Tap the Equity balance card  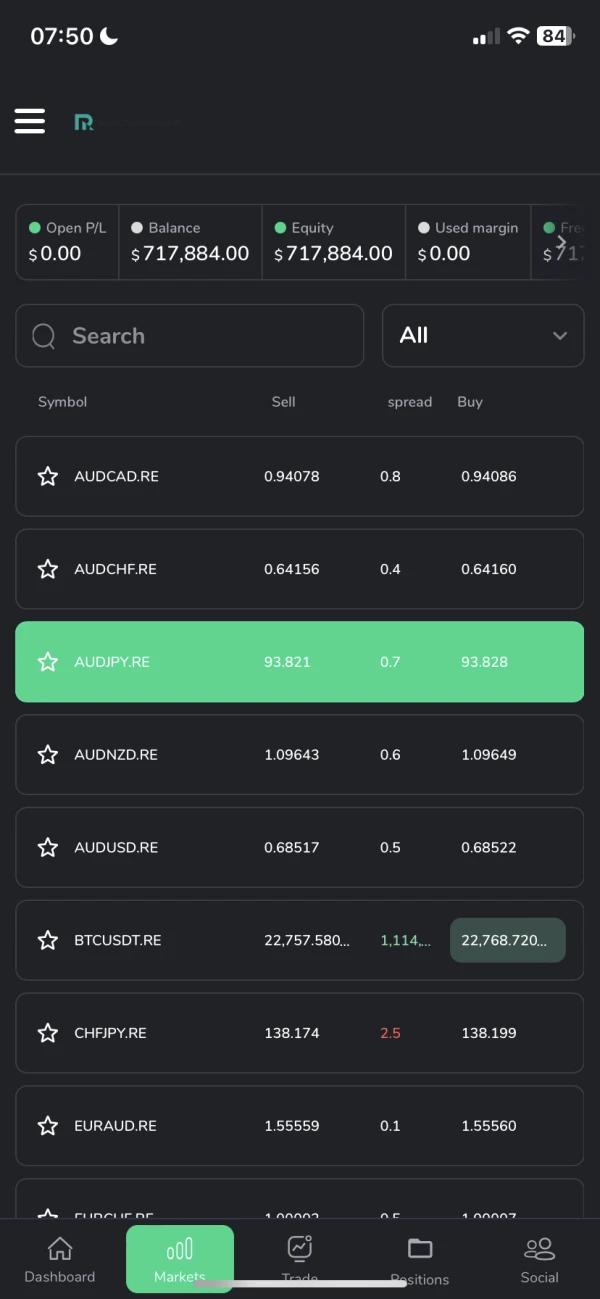(333, 242)
